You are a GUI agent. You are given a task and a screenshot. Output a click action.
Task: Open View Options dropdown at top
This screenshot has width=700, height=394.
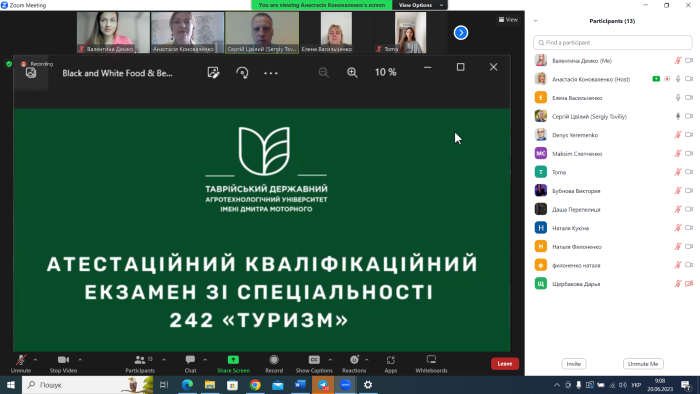420,5
